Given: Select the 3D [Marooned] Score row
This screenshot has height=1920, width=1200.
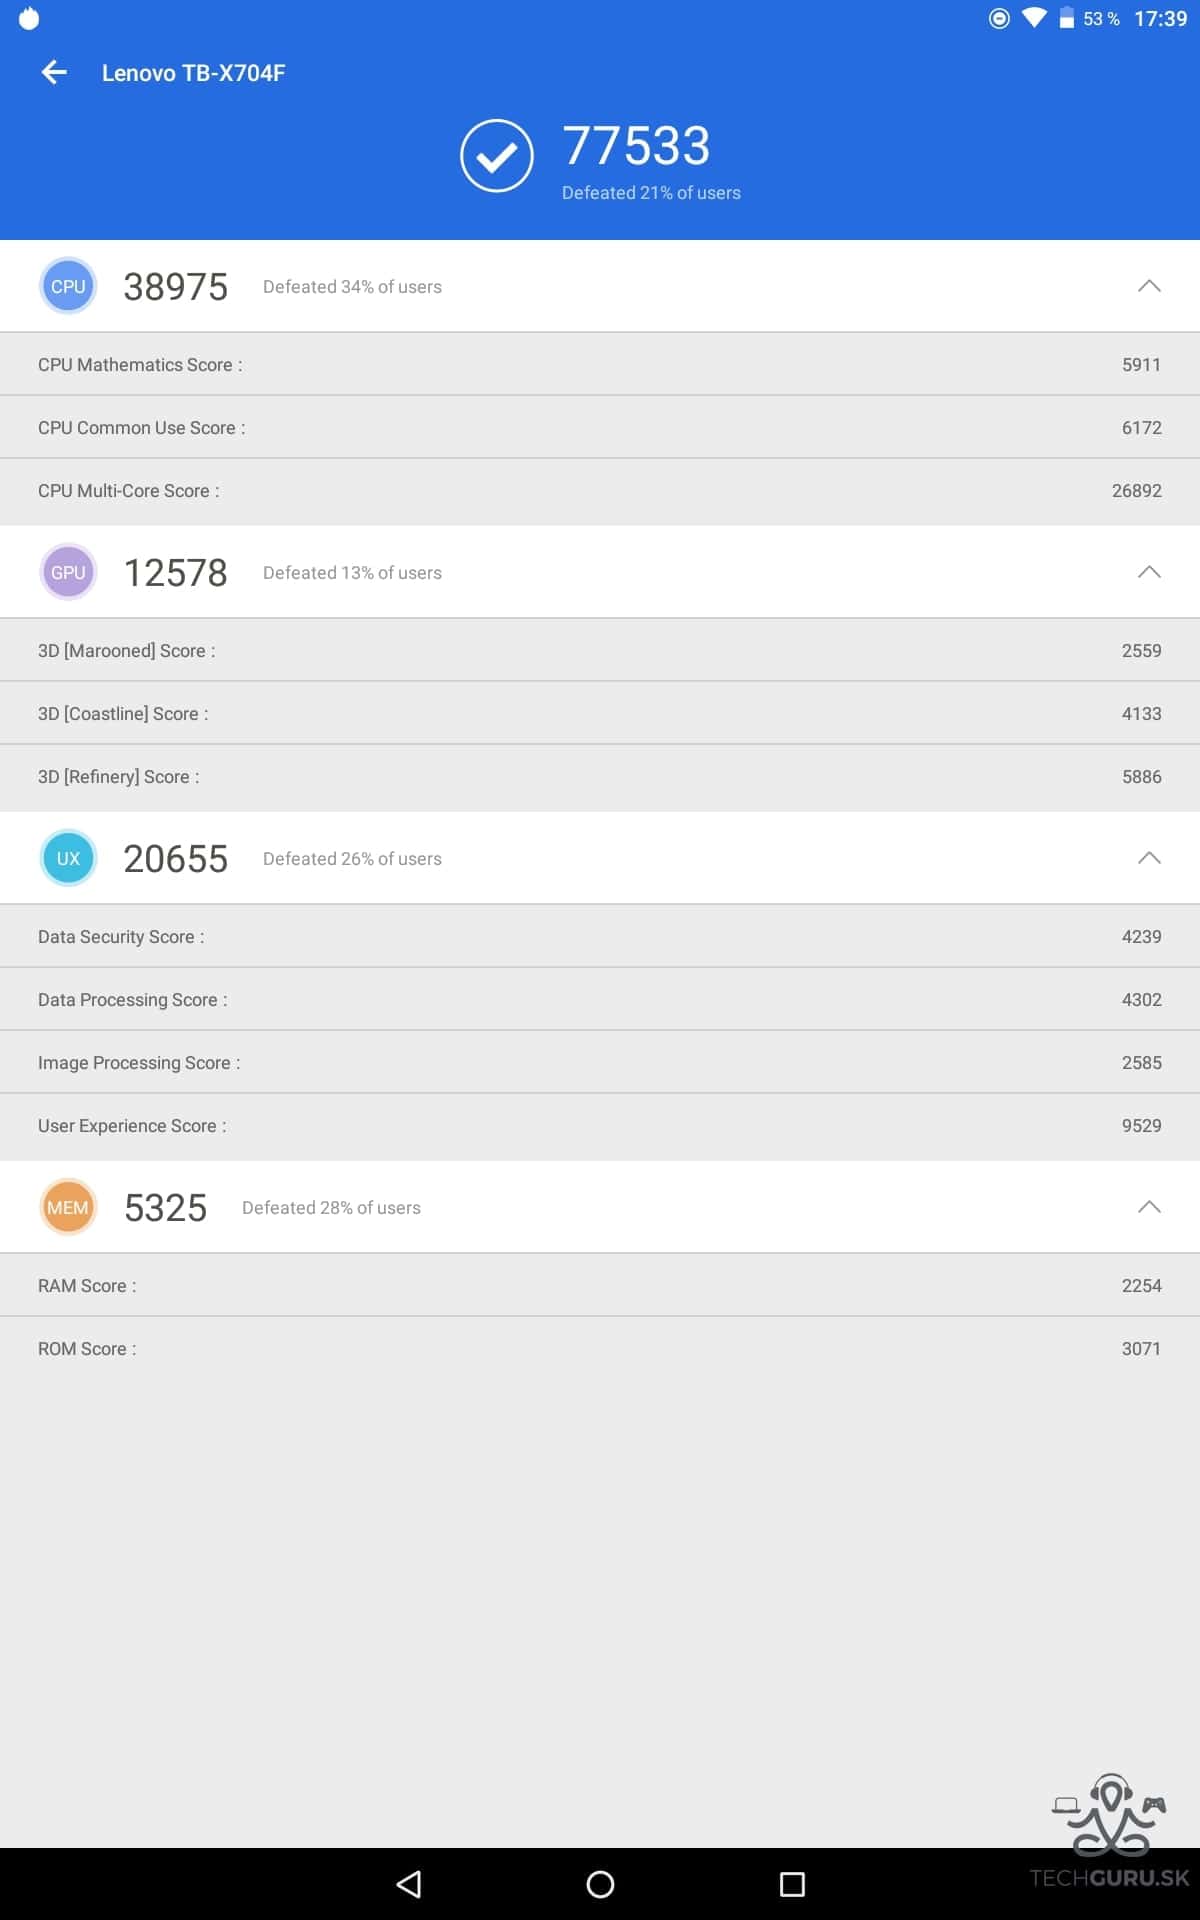Looking at the screenshot, I should coord(600,650).
